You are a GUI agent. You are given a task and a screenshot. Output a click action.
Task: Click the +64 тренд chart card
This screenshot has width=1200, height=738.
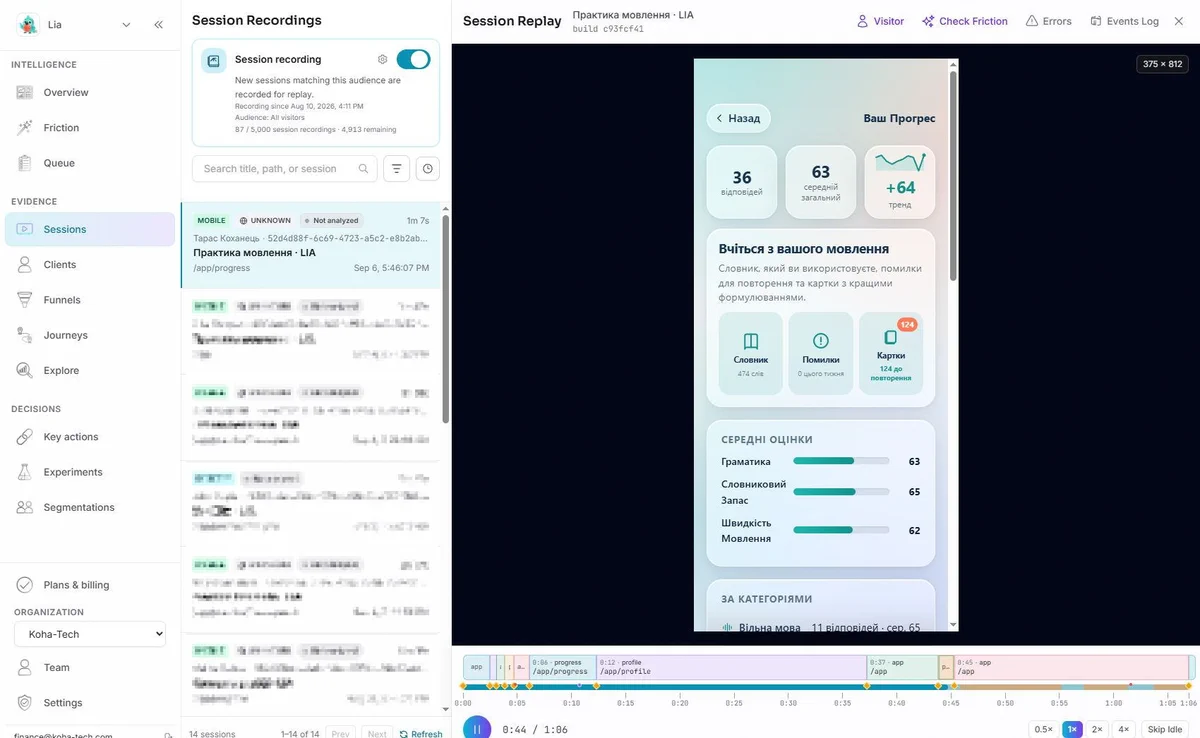[x=900, y=182]
